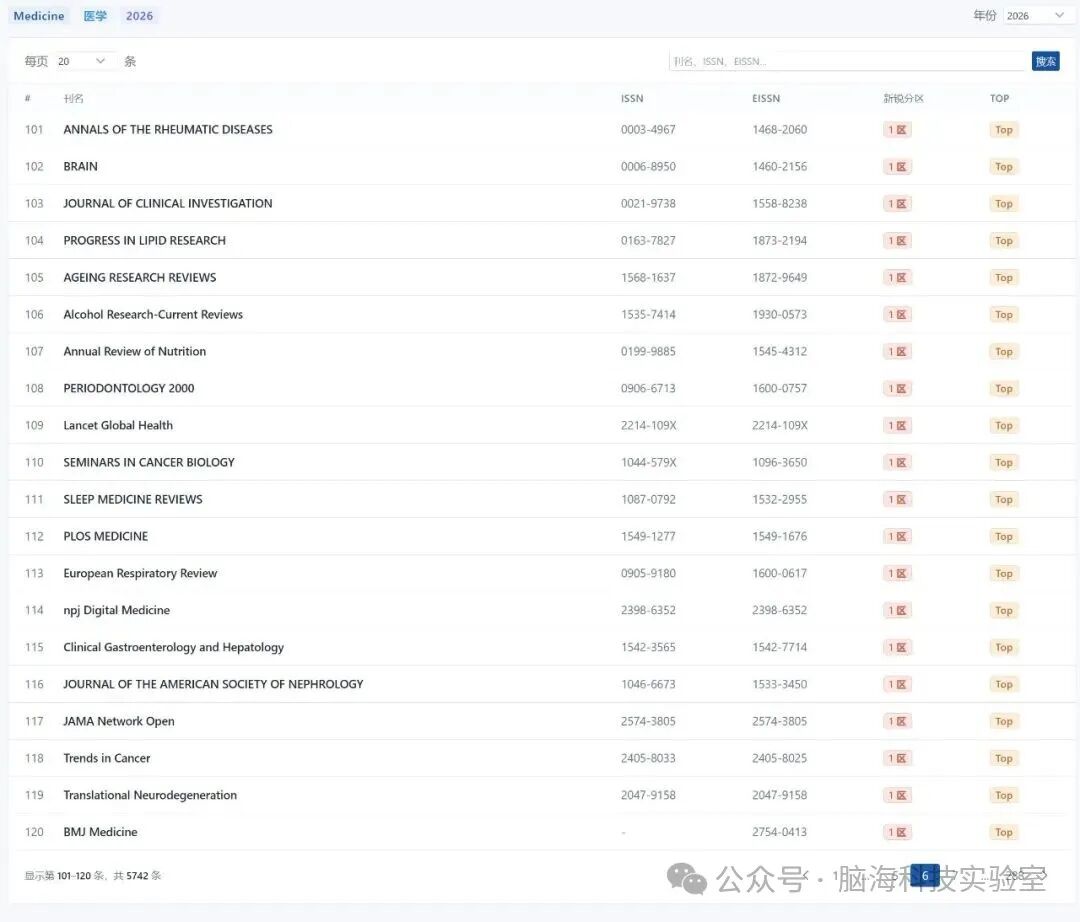Click the 刊名 column header

74,98
